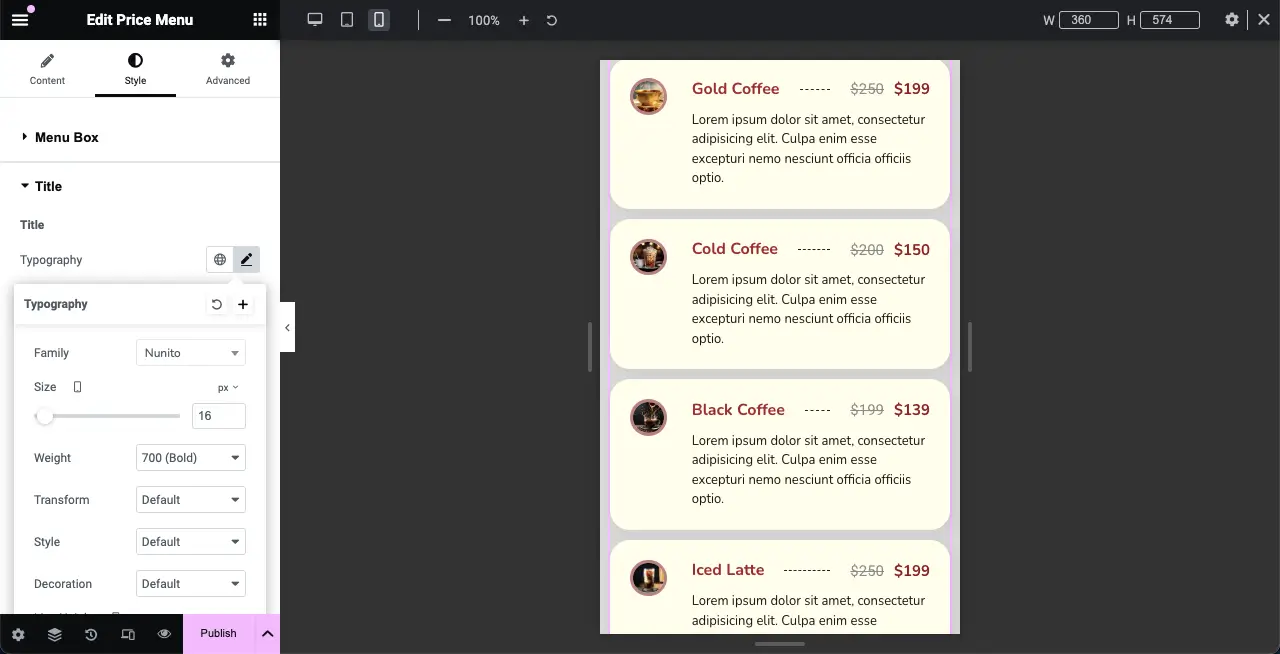This screenshot has width=1280, height=654.
Task: Click the height field showing 574
Action: 1170,20
